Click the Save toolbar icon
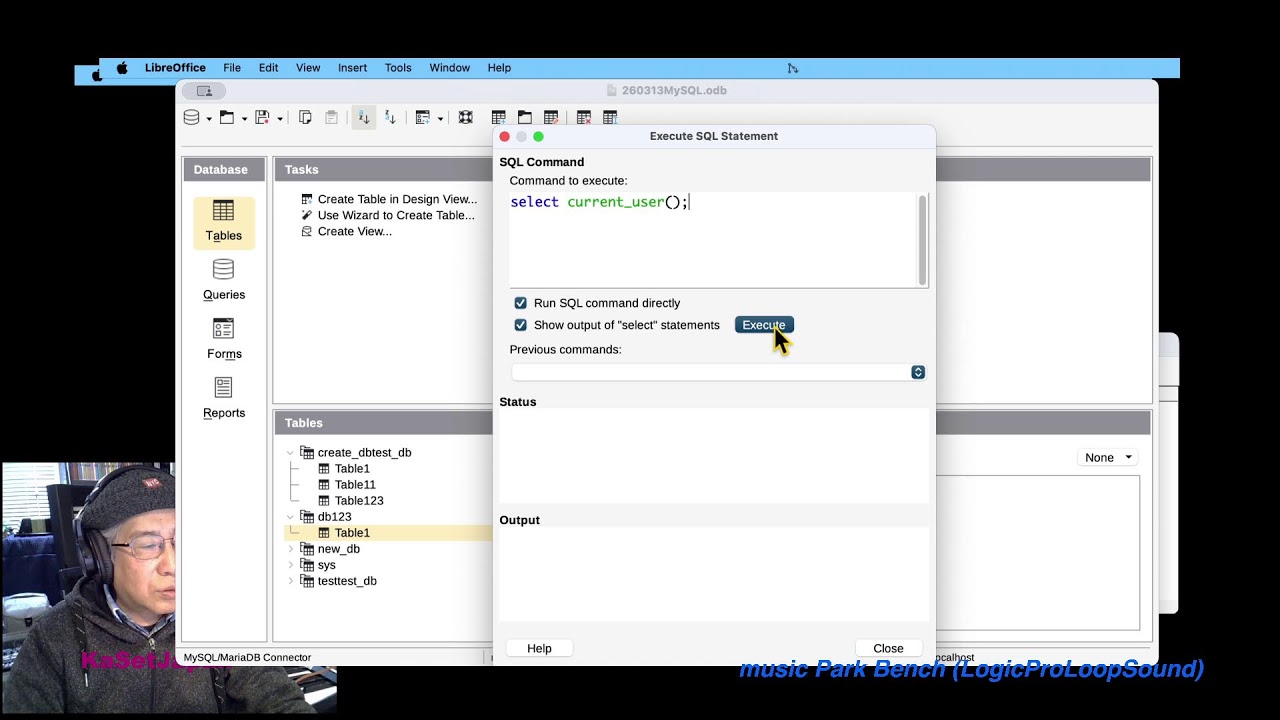Viewport: 1280px width, 720px height. [x=262, y=117]
